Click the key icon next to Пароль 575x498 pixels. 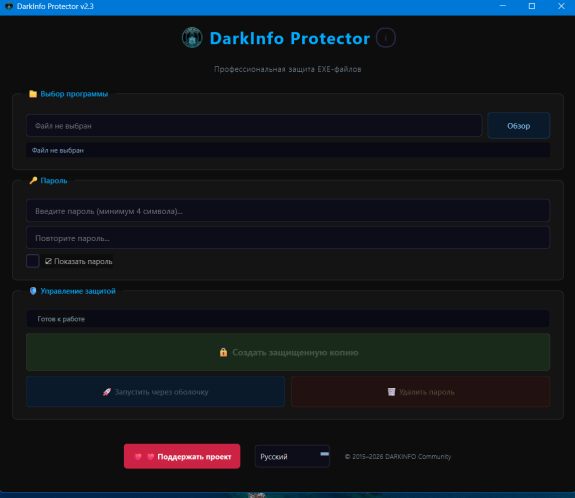(33, 180)
